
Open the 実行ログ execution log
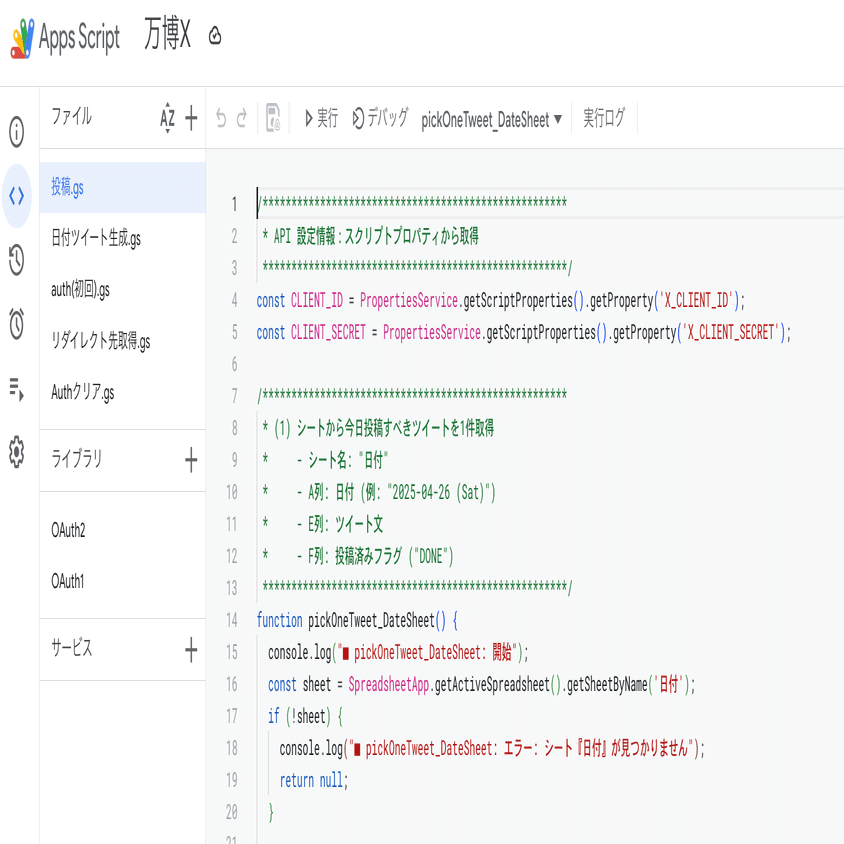coord(604,118)
